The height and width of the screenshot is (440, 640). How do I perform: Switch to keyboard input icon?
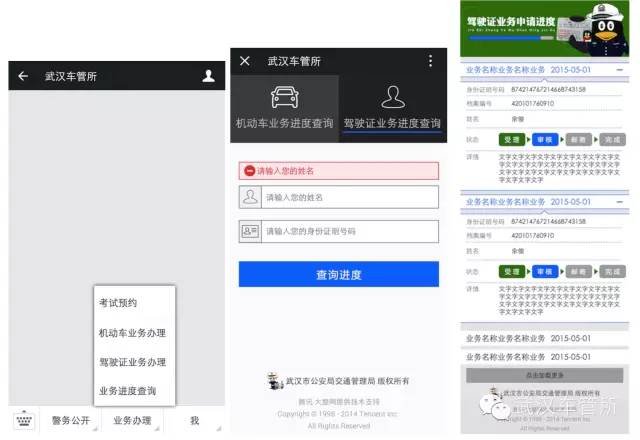pos(24,420)
